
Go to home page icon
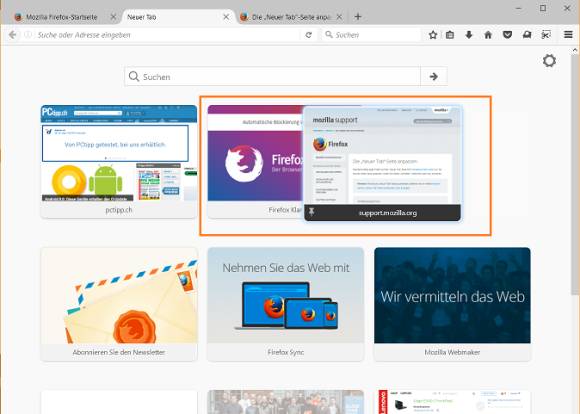[488, 35]
